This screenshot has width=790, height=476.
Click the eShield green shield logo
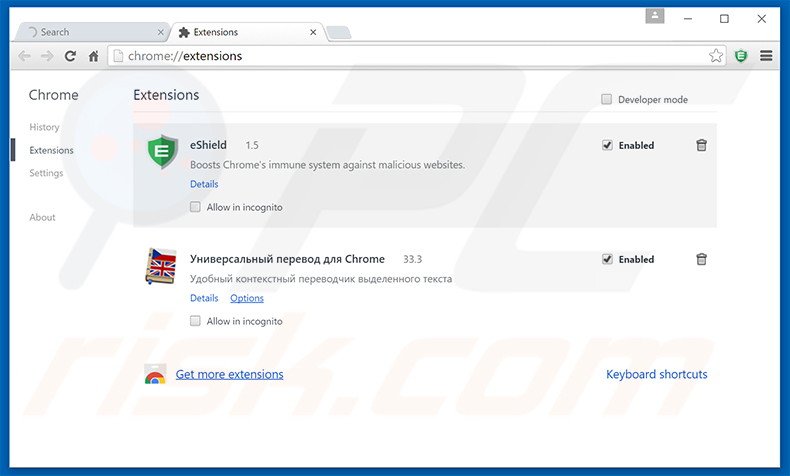[162, 152]
